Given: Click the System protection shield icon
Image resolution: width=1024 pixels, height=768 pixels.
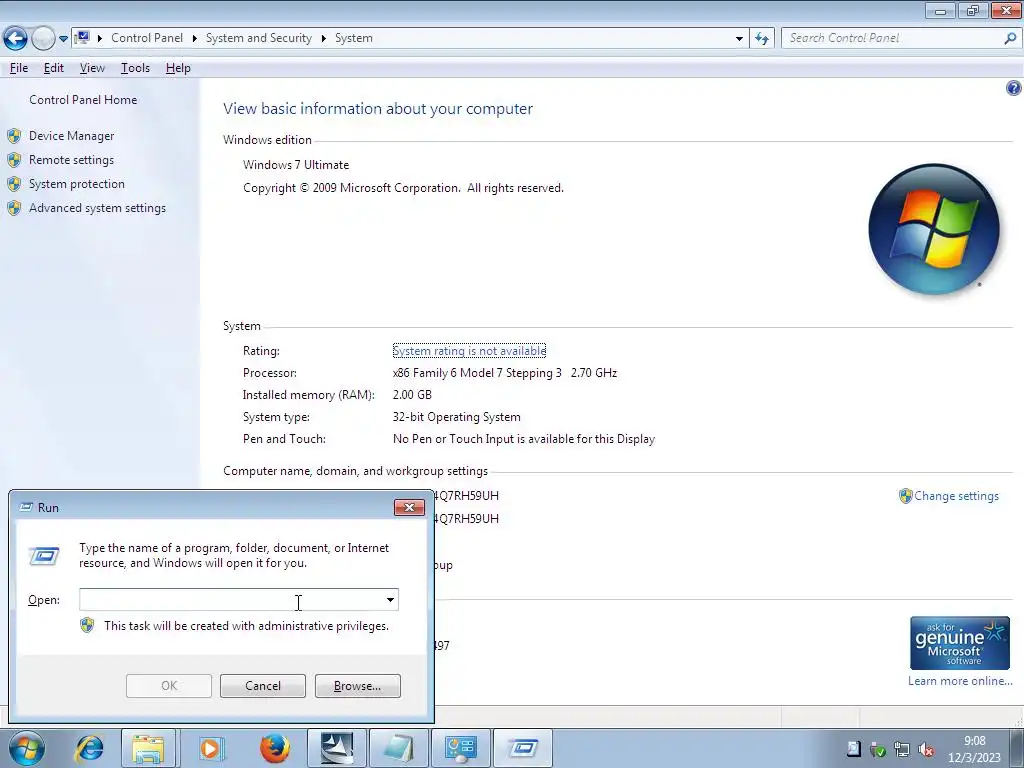Looking at the screenshot, I should (x=14, y=184).
